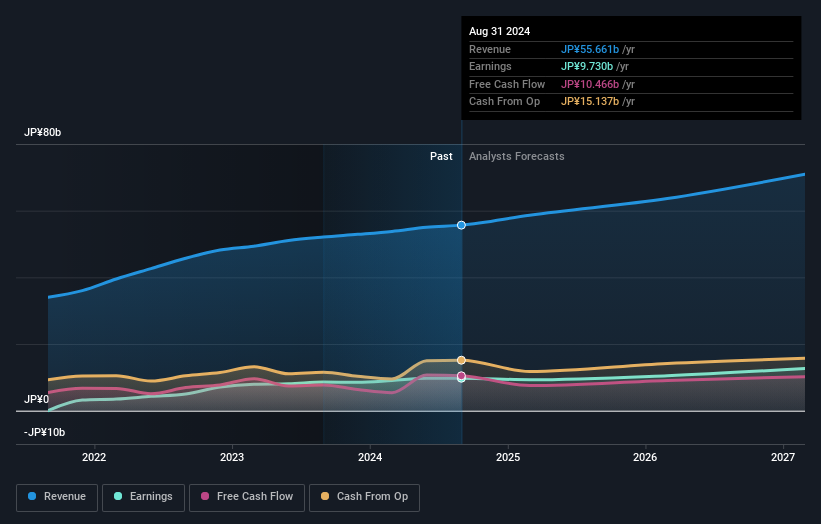Select the 2027 x-axis label

(x=783, y=457)
